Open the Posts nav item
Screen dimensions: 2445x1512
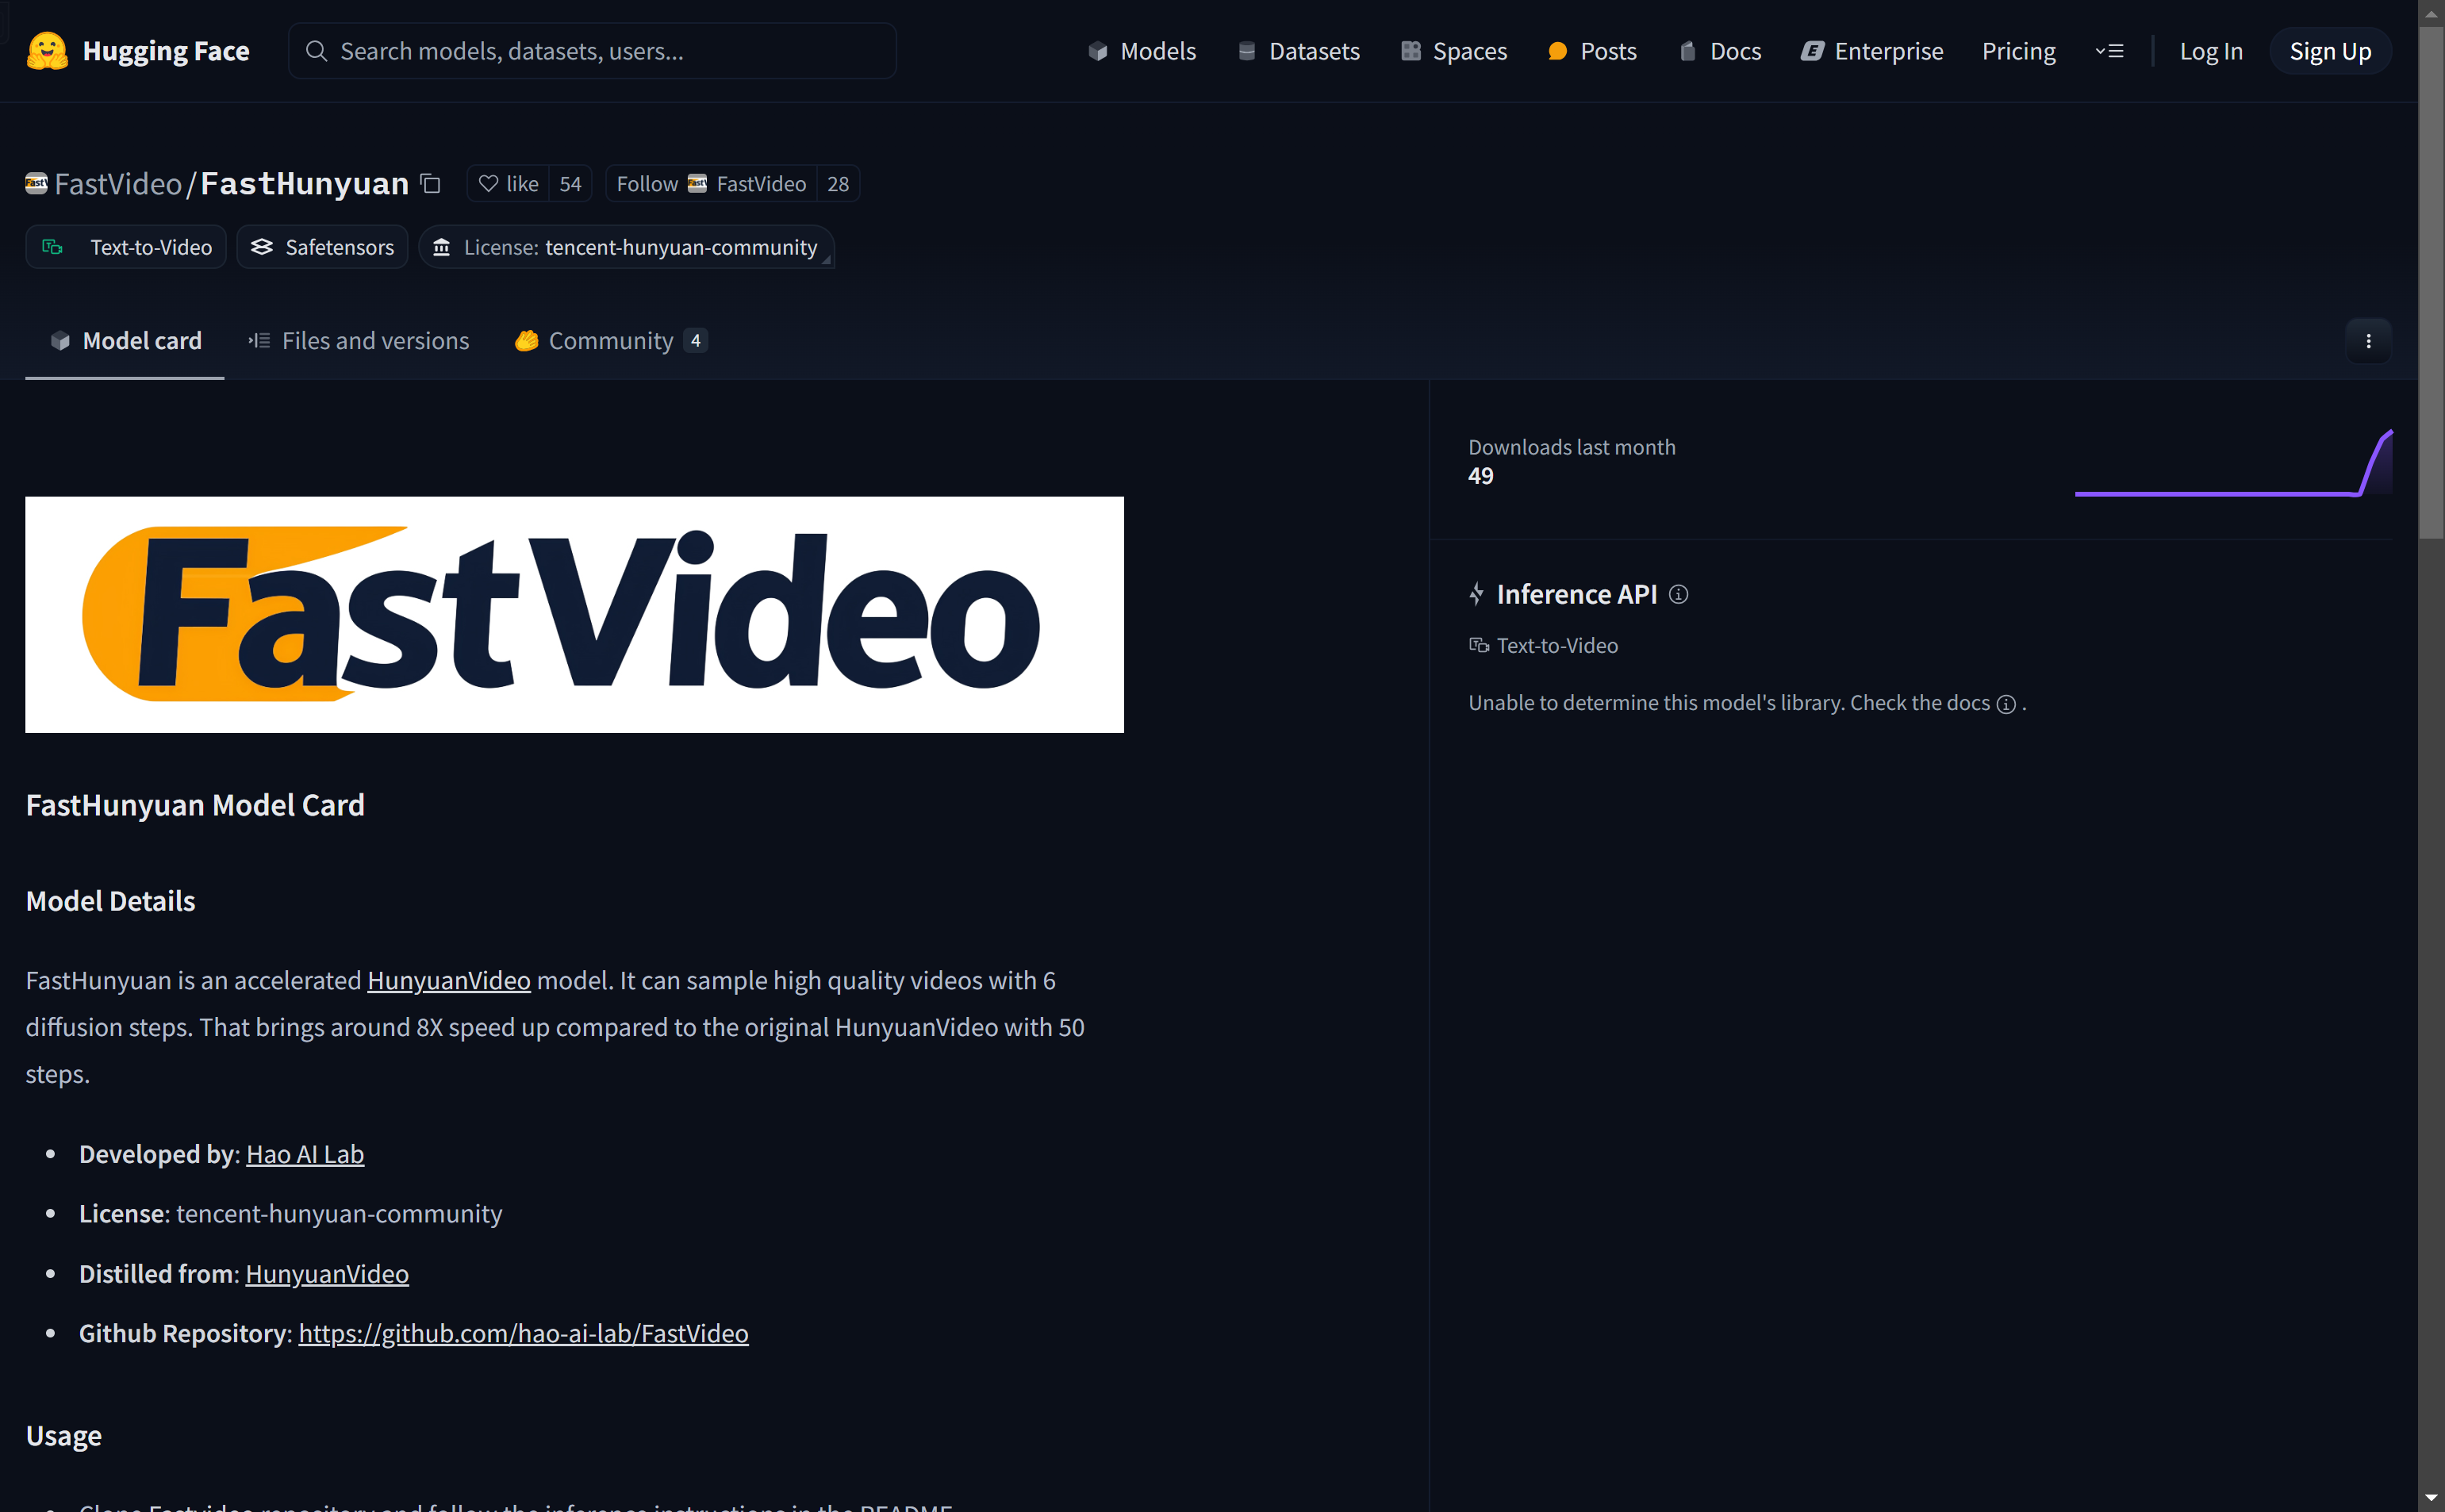[1592, 51]
